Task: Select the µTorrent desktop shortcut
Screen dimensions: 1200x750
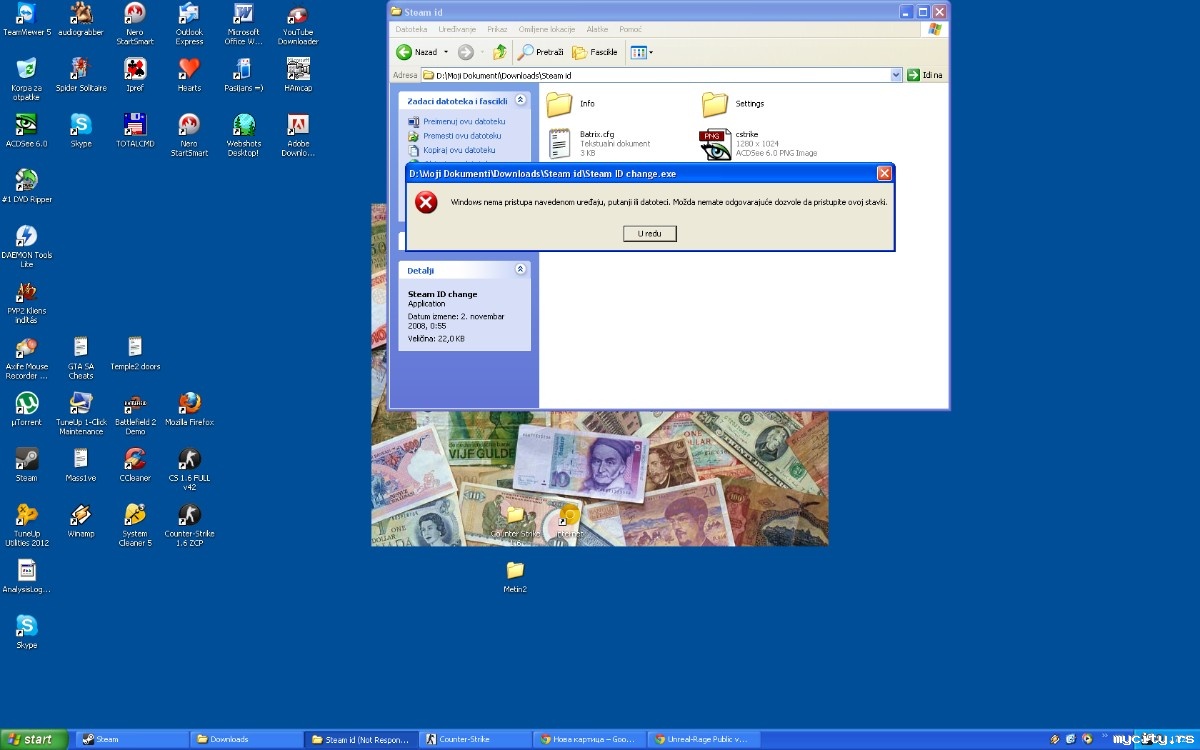Action: tap(27, 409)
